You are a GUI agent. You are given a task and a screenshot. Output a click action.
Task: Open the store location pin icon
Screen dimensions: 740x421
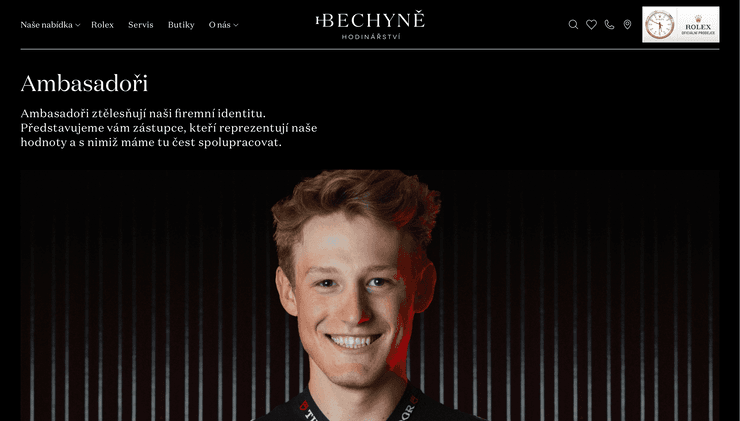pyautogui.click(x=627, y=25)
